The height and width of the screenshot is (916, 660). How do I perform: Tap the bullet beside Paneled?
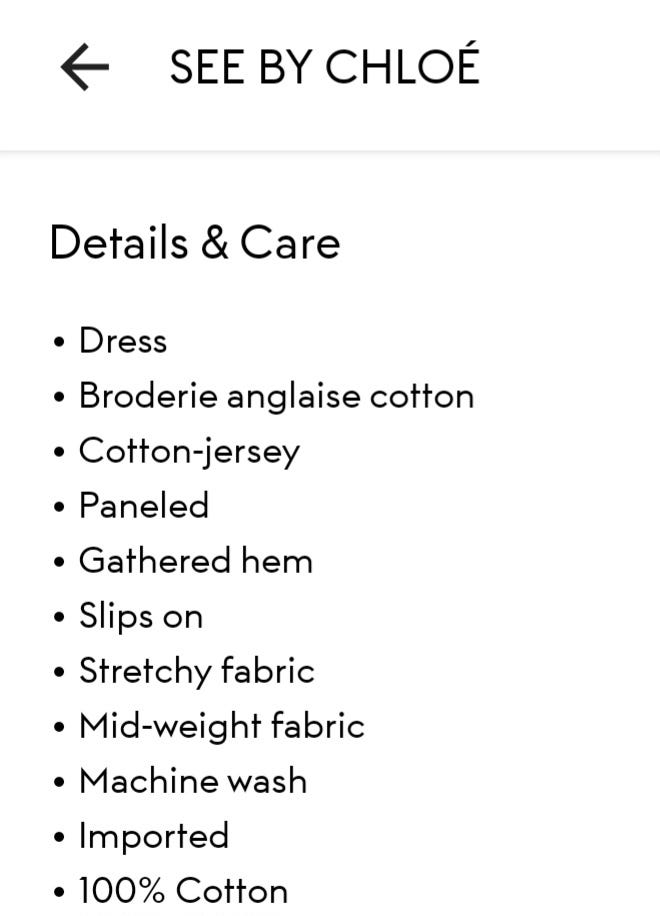60,507
